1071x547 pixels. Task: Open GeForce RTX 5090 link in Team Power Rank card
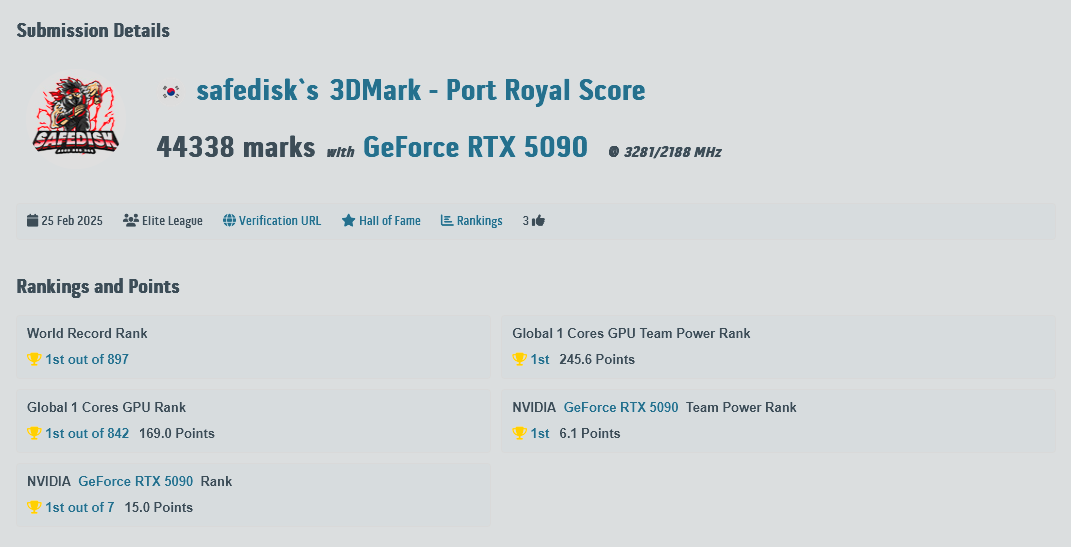621,407
